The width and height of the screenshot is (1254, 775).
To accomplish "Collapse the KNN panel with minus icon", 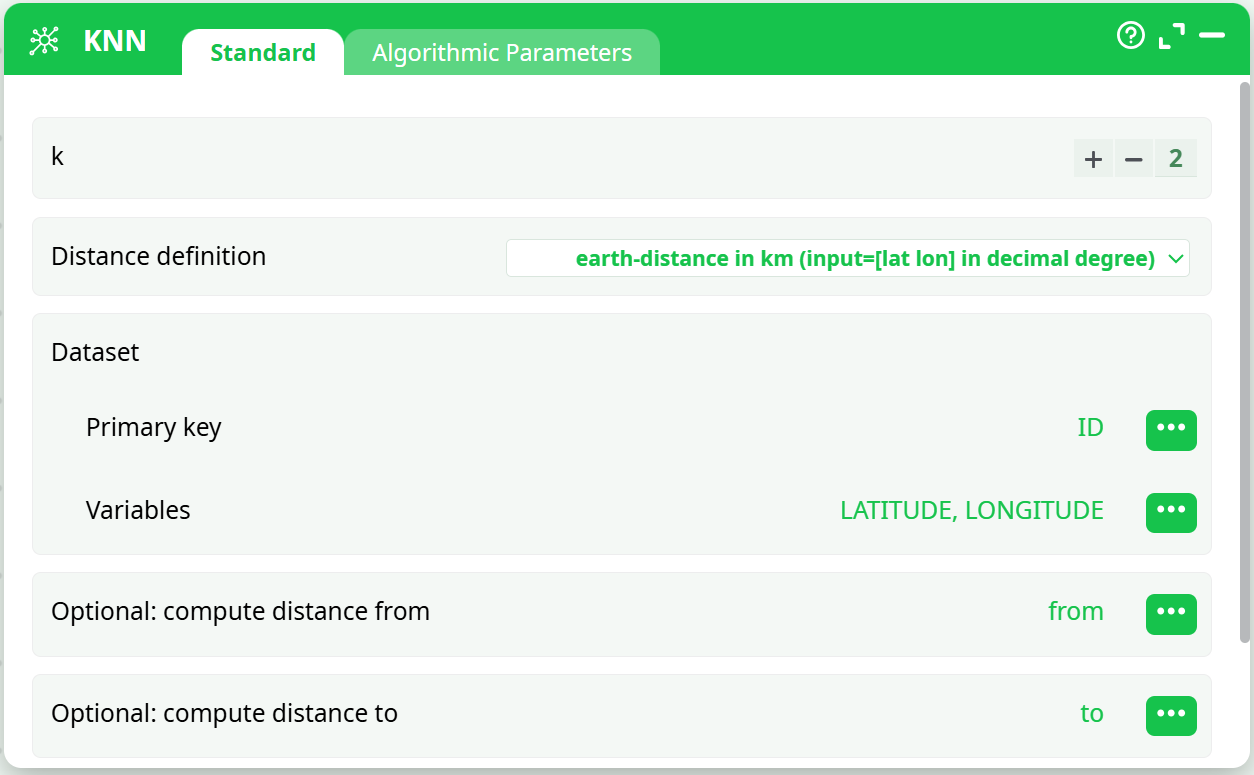I will click(x=1212, y=36).
